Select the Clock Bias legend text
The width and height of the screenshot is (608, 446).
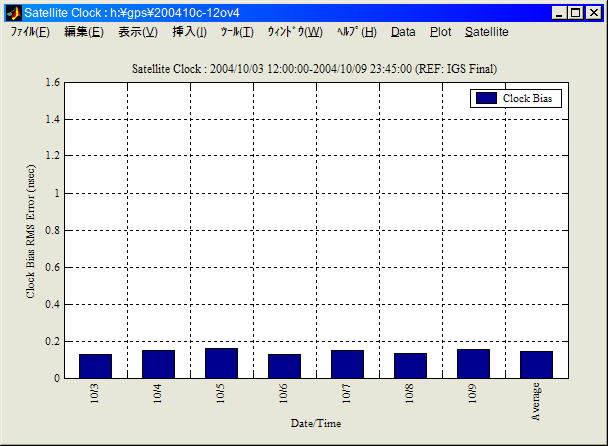pyautogui.click(x=529, y=98)
